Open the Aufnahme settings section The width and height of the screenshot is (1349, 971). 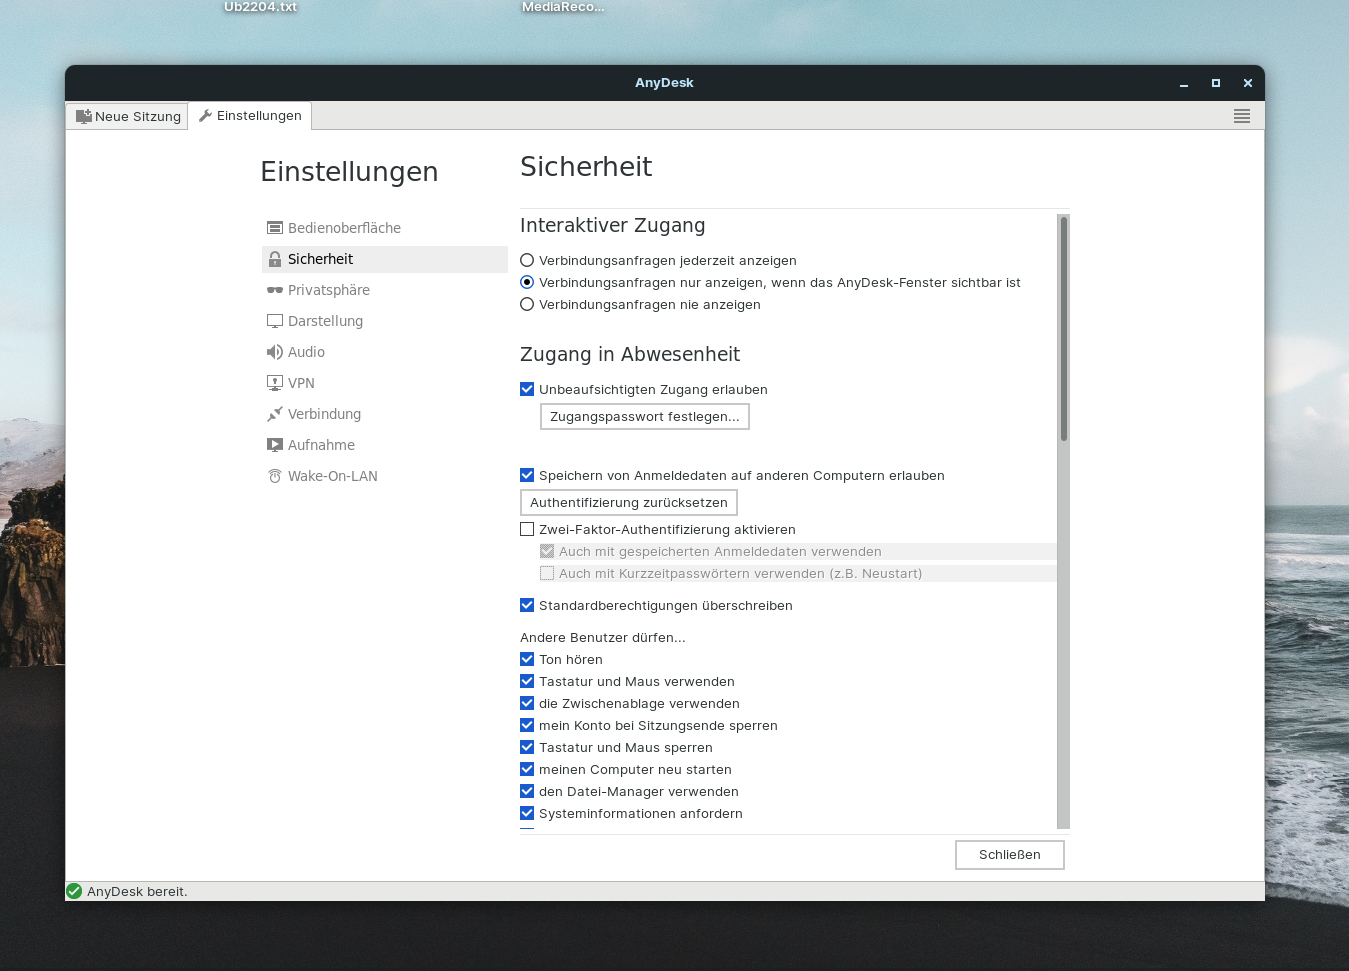385,445
